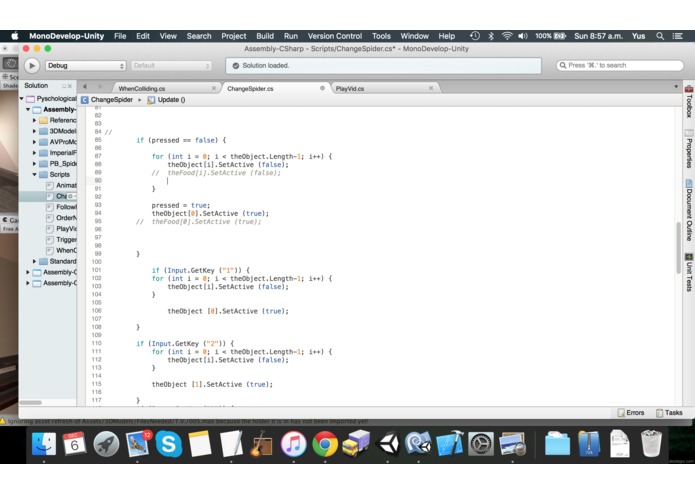
Task: Select the OrderN script file
Action: (61, 218)
